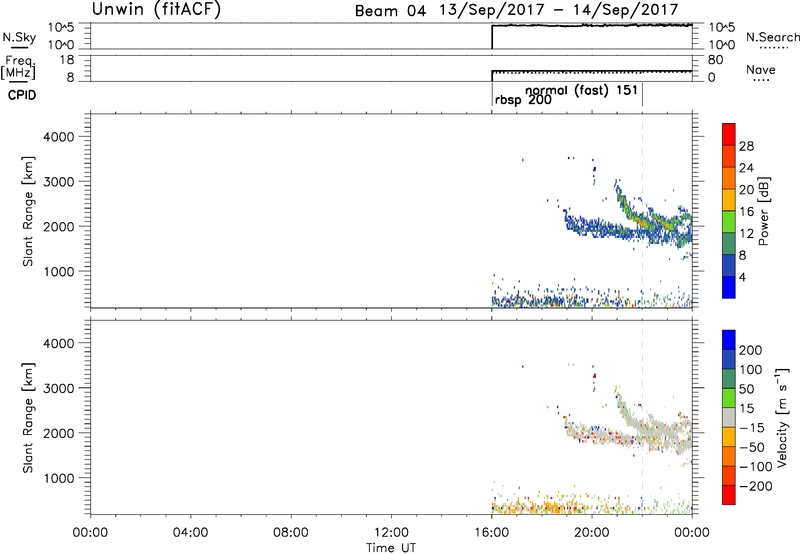800x554 pixels.
Task: Click the '80' Nave axis value
Action: point(716,60)
